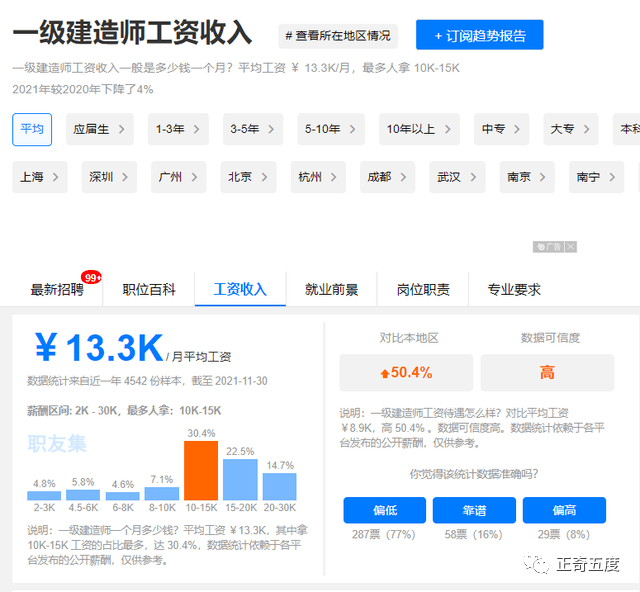
Task: Expand the 3-5年 filter chevron
Action: coord(271,129)
